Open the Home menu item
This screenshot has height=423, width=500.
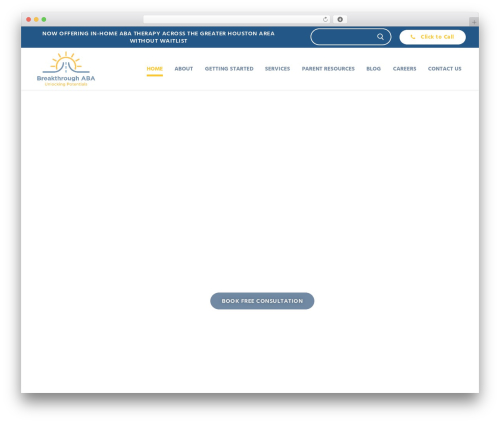[155, 69]
